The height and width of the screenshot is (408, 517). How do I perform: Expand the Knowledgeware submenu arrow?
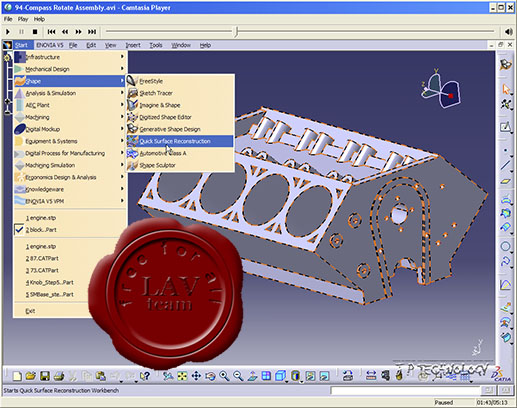[122, 189]
